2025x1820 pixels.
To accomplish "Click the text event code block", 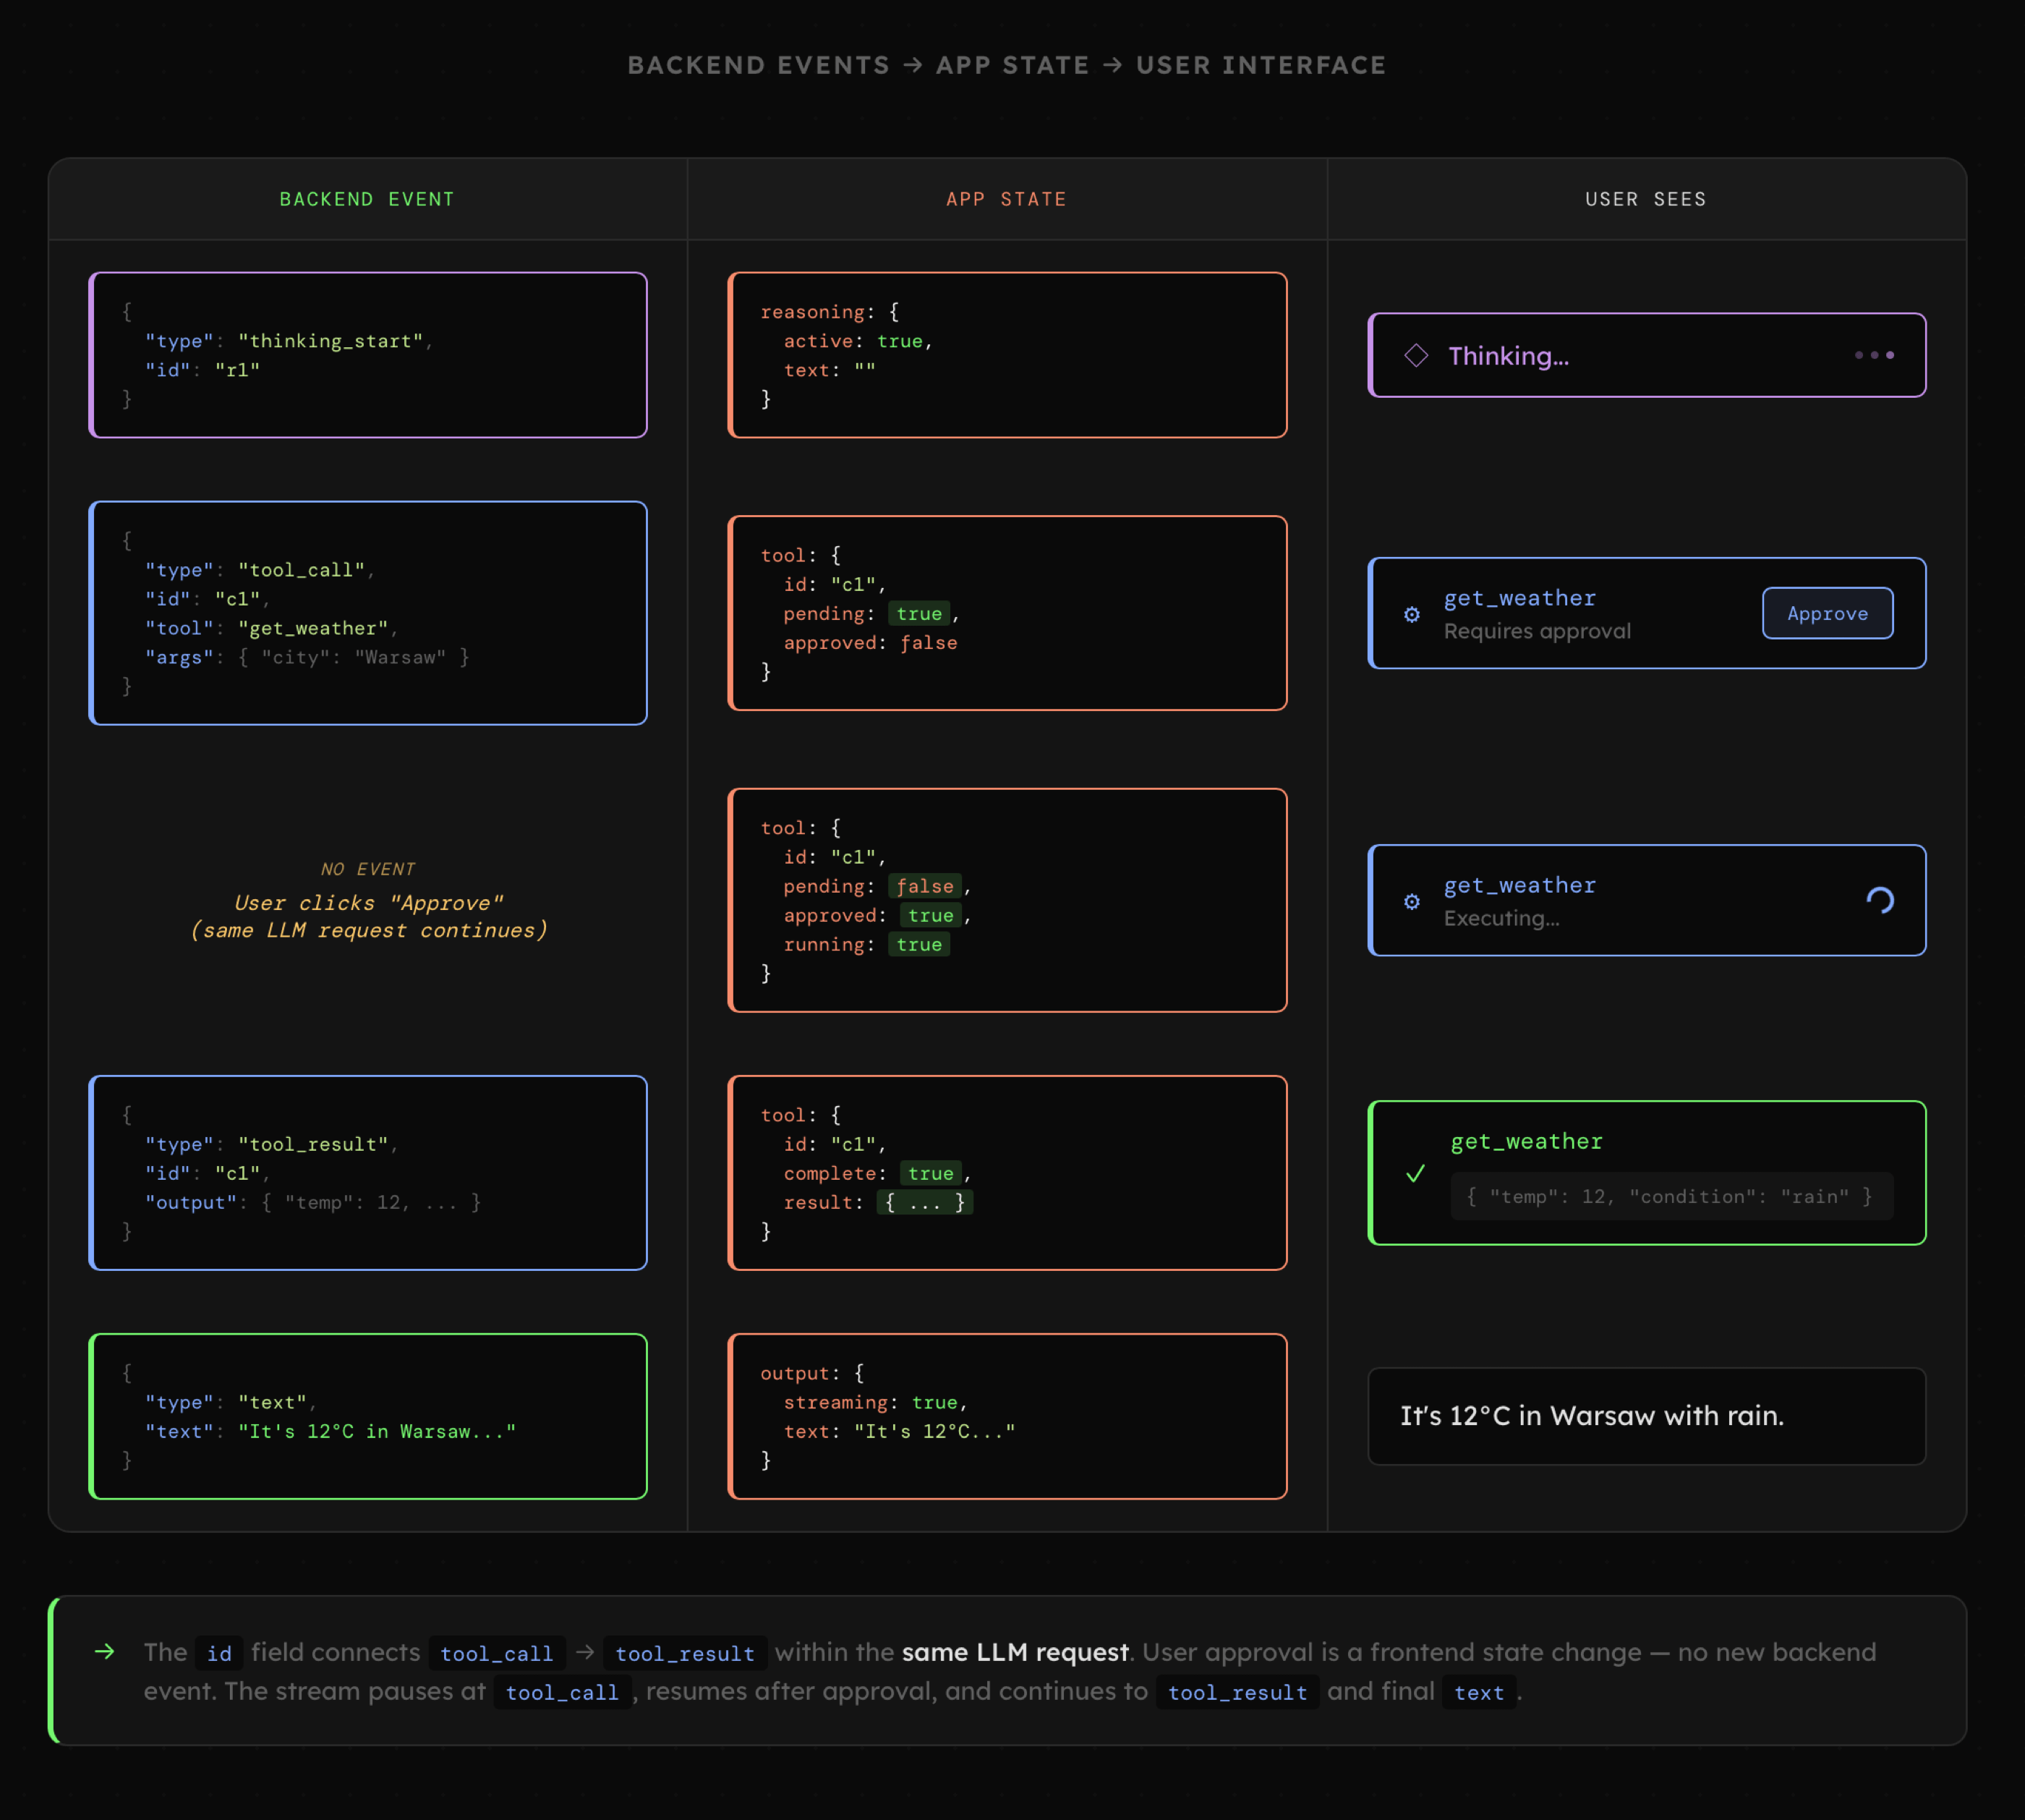I will tap(368, 1415).
